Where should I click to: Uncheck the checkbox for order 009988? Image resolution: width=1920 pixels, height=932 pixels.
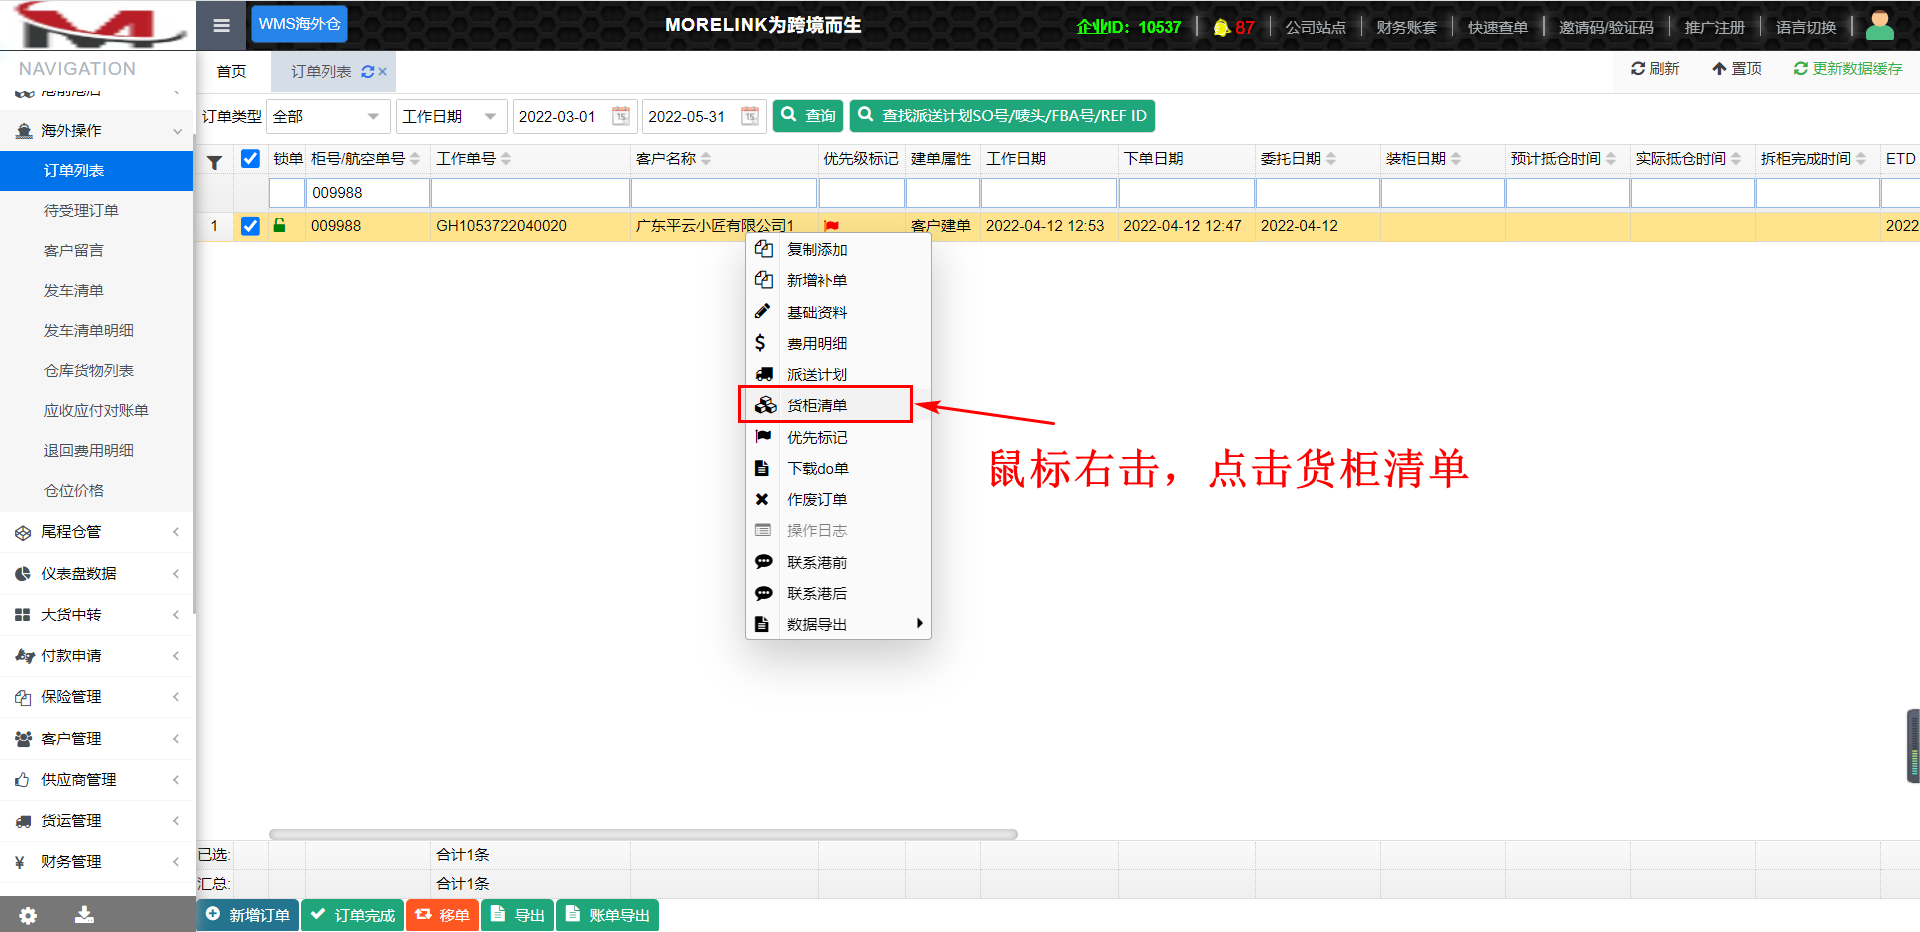point(250,226)
